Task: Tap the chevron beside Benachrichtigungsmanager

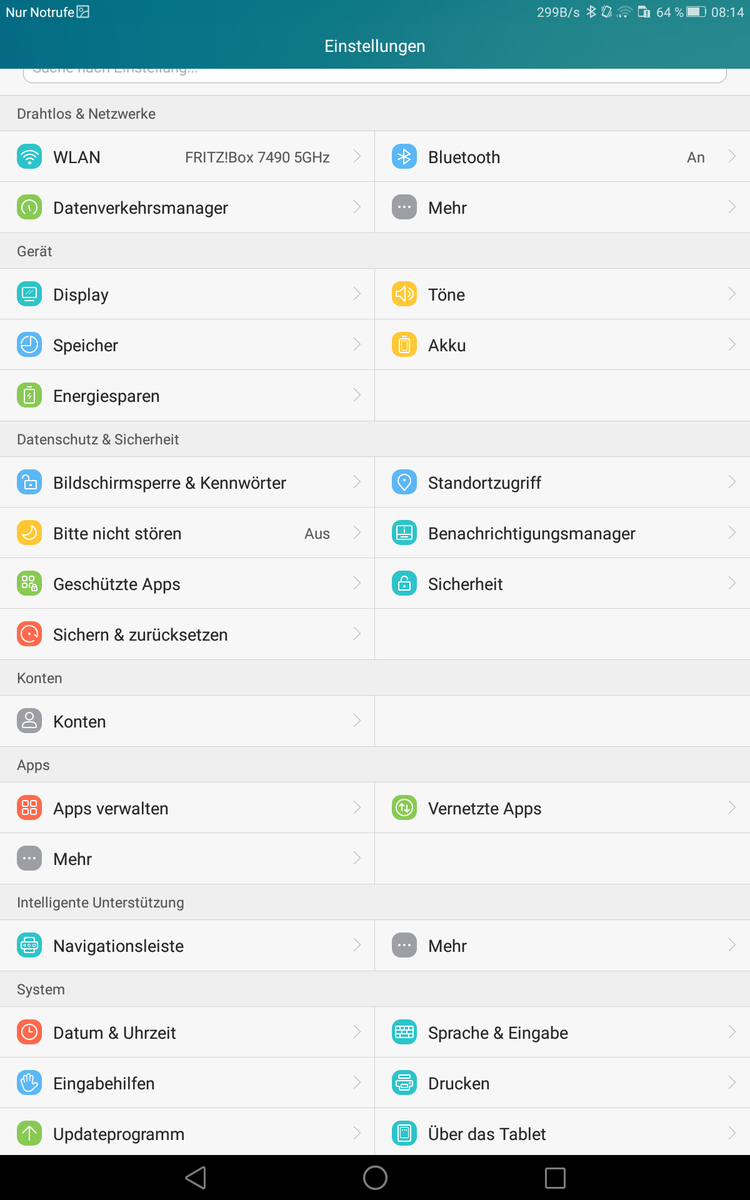Action: [732, 533]
